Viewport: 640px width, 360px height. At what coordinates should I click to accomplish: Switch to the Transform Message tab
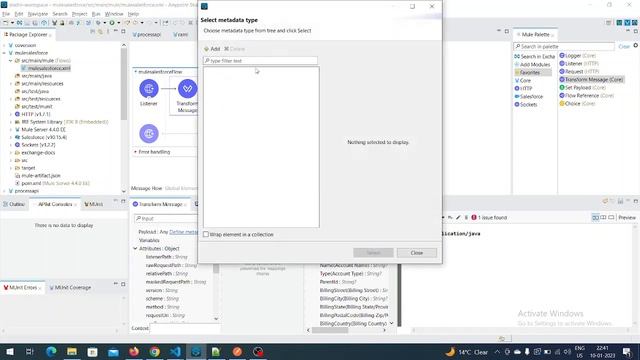[x=160, y=204]
